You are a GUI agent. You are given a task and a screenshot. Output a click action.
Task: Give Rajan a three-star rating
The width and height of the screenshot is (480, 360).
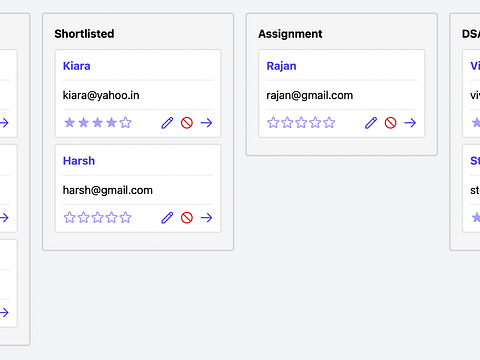[301, 122]
